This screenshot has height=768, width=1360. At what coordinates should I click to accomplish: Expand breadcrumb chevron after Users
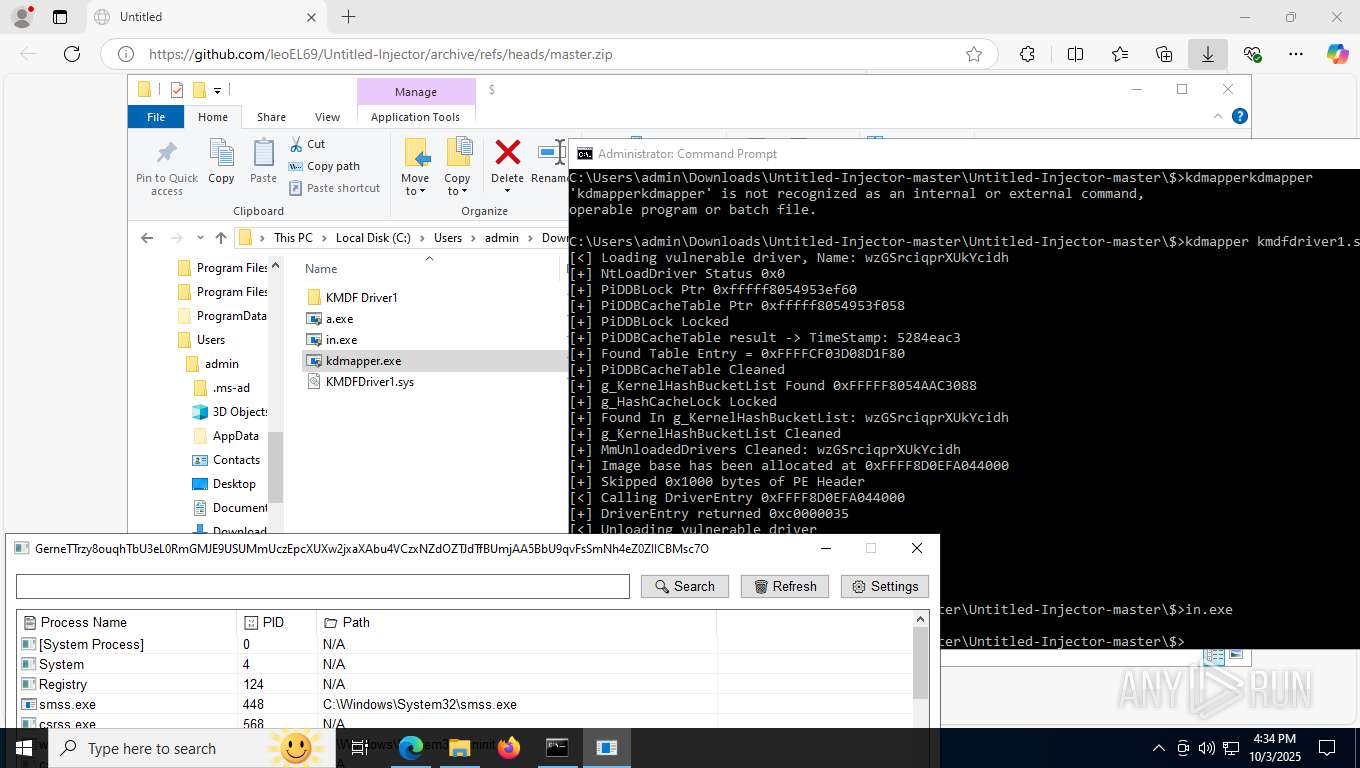tap(473, 238)
